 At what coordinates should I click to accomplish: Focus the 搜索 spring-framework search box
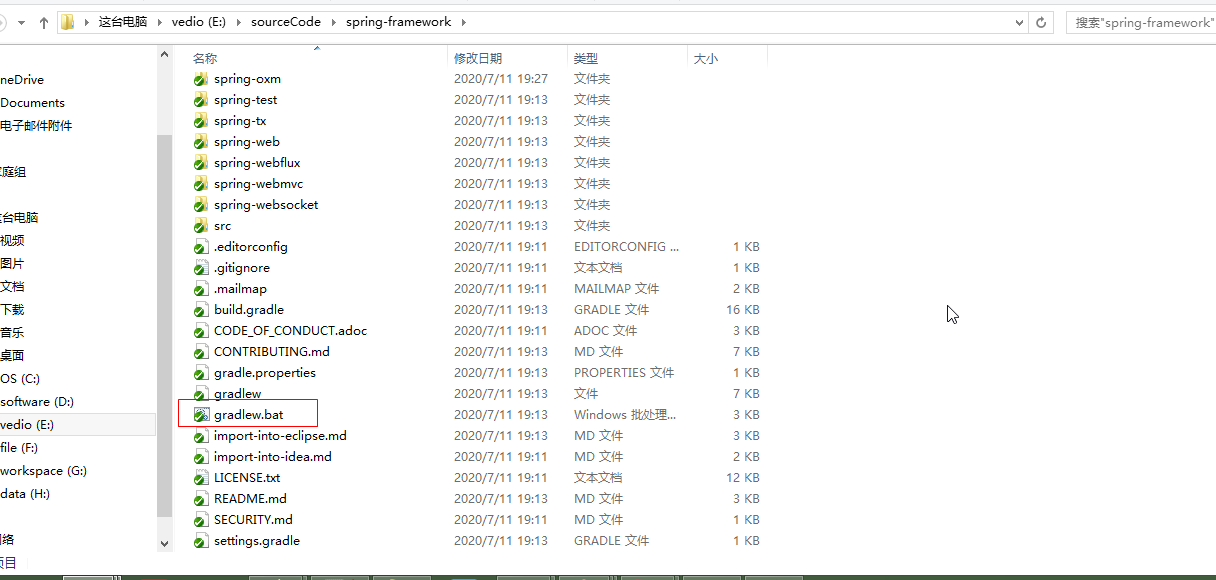pyautogui.click(x=1142, y=22)
